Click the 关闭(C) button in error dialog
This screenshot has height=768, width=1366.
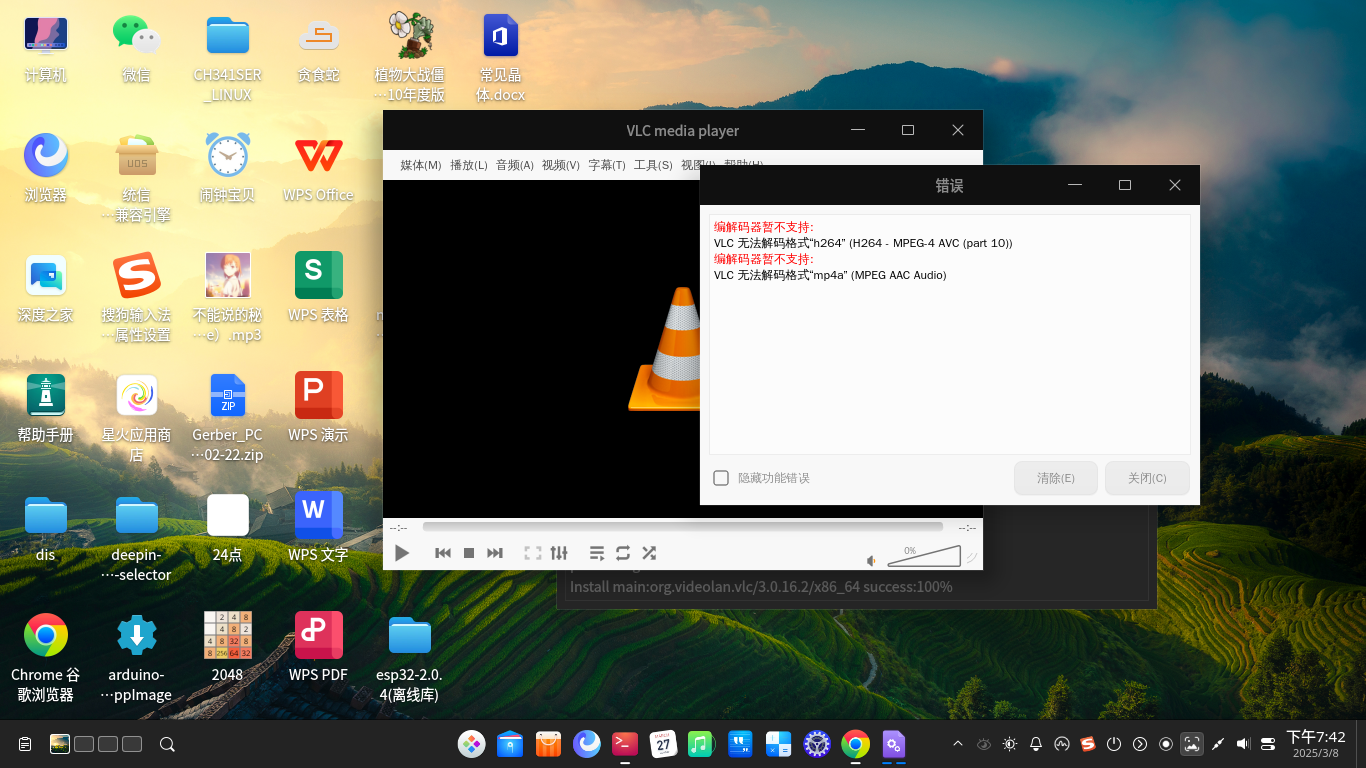[x=1147, y=478]
